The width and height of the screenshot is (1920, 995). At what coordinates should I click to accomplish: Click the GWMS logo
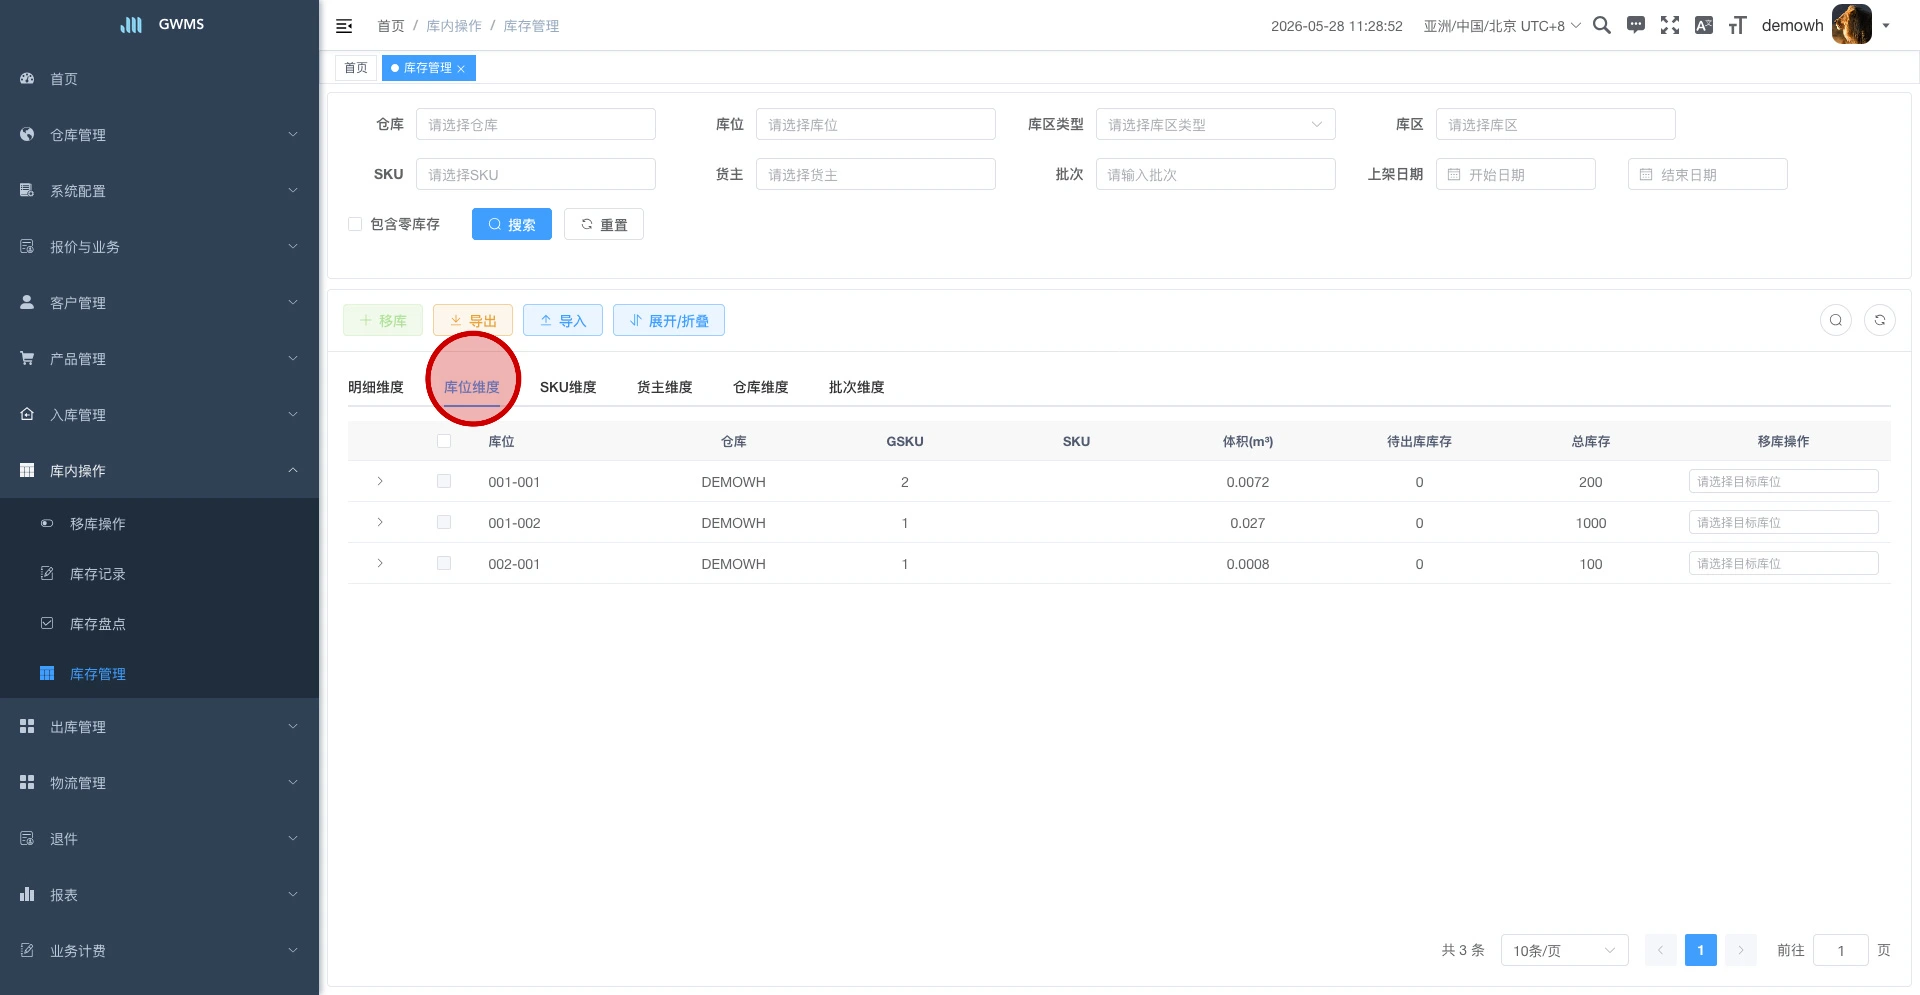pos(161,24)
